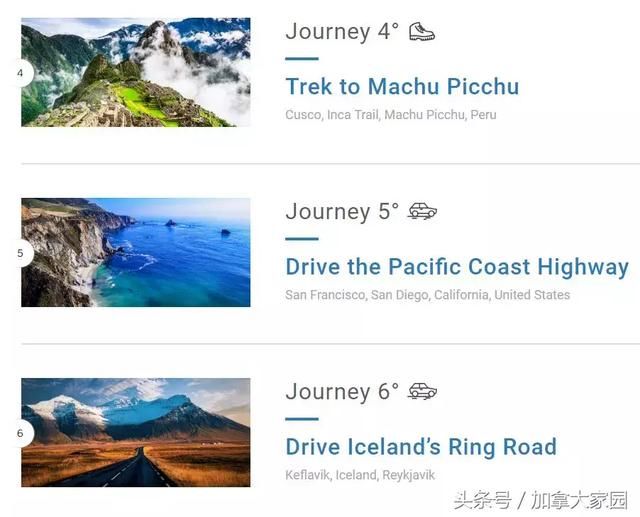The height and width of the screenshot is (517, 640).
Task: Click the Journey 6° heading
Action: tap(342, 391)
